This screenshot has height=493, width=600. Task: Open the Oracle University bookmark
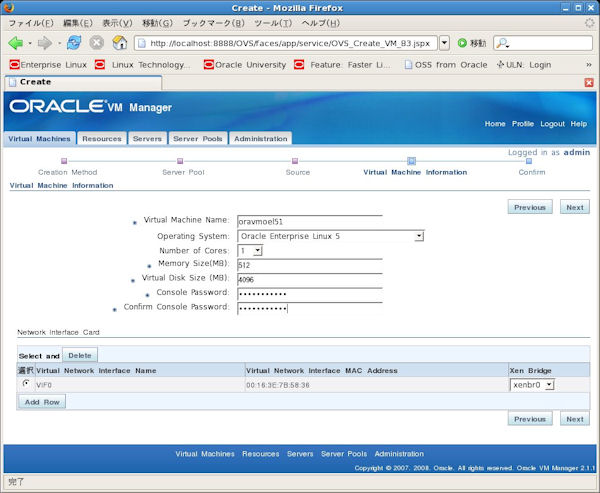pos(245,64)
